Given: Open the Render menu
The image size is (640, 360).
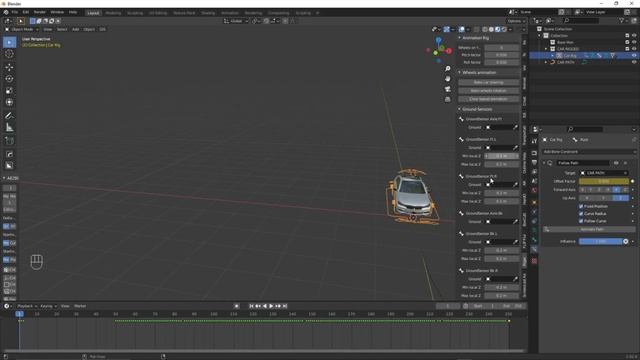Looking at the screenshot, I should 40,12.
